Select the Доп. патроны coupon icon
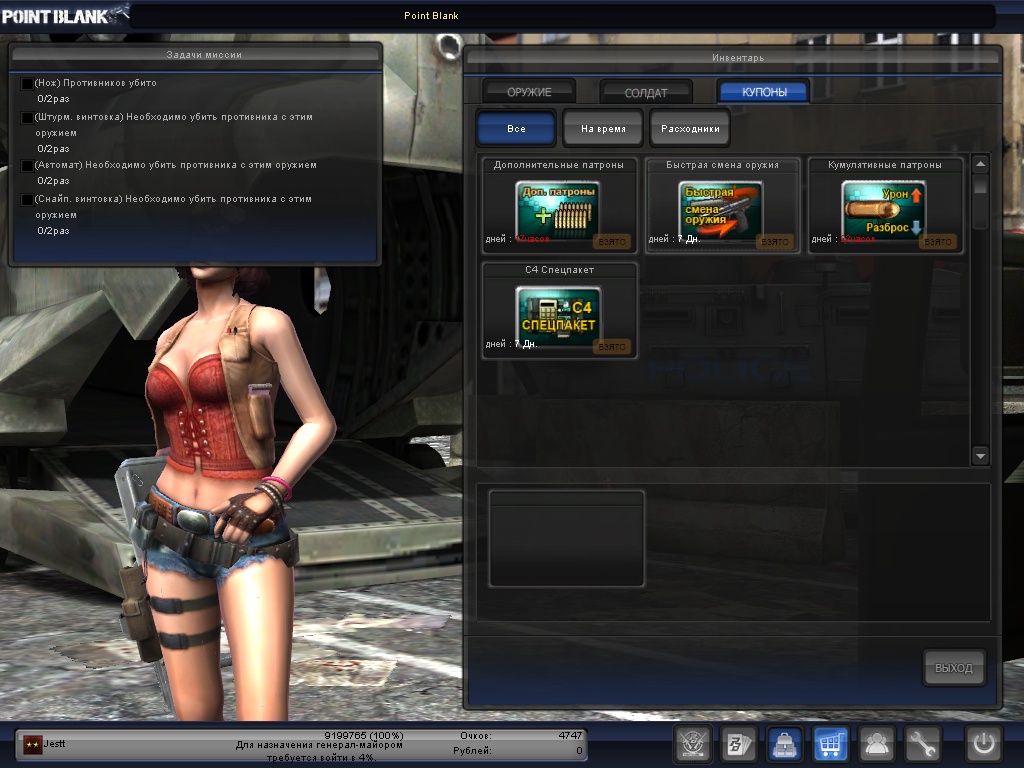The height and width of the screenshot is (768, 1024). 558,209
